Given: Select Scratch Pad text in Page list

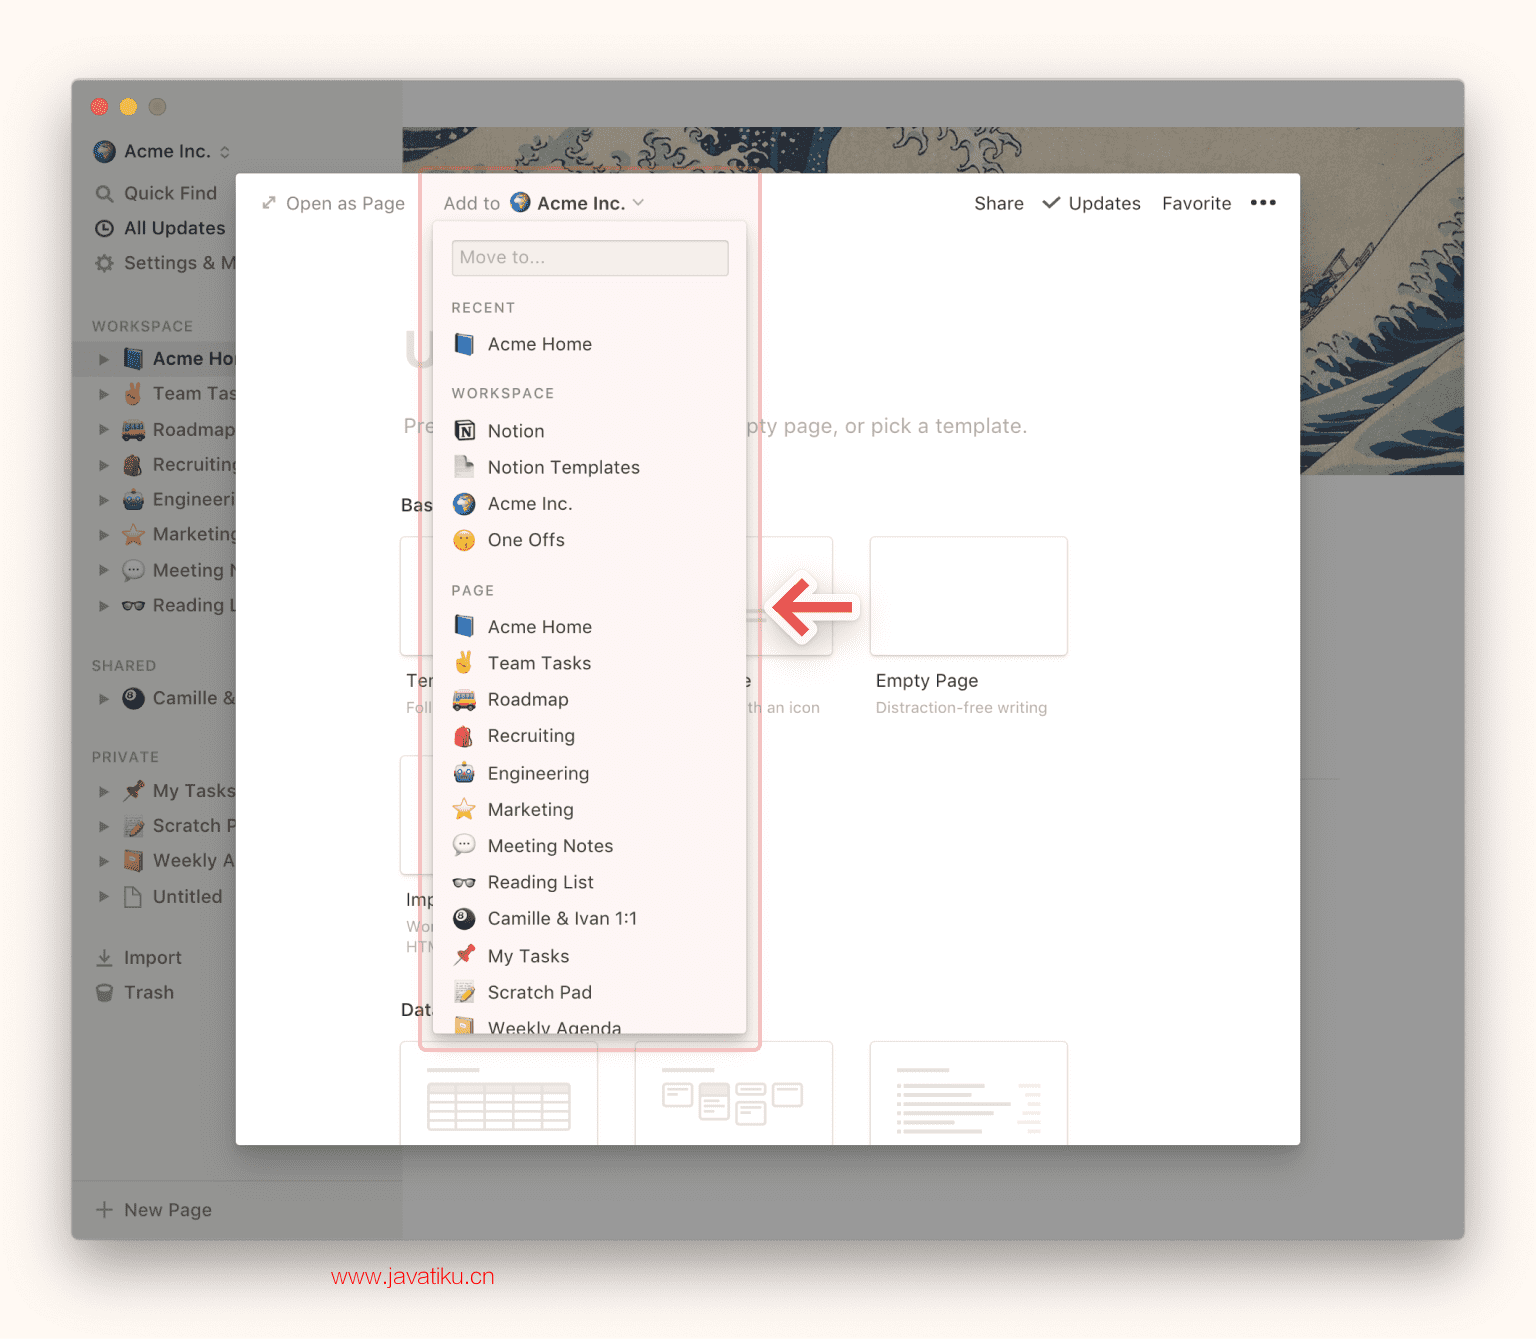Looking at the screenshot, I should (539, 992).
